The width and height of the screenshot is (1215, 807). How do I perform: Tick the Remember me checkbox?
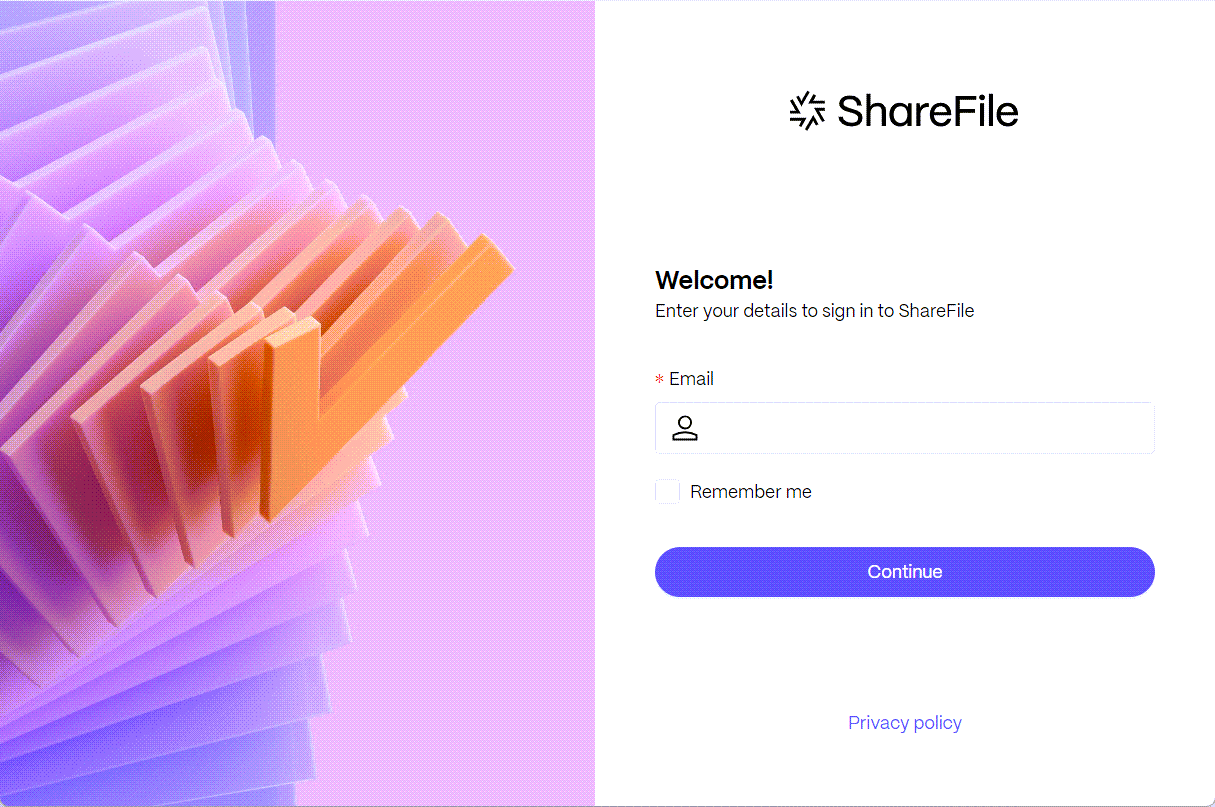coord(667,491)
